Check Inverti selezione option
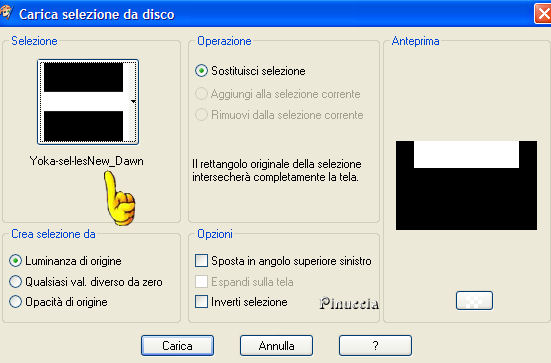The width and height of the screenshot is (551, 363). [x=201, y=302]
